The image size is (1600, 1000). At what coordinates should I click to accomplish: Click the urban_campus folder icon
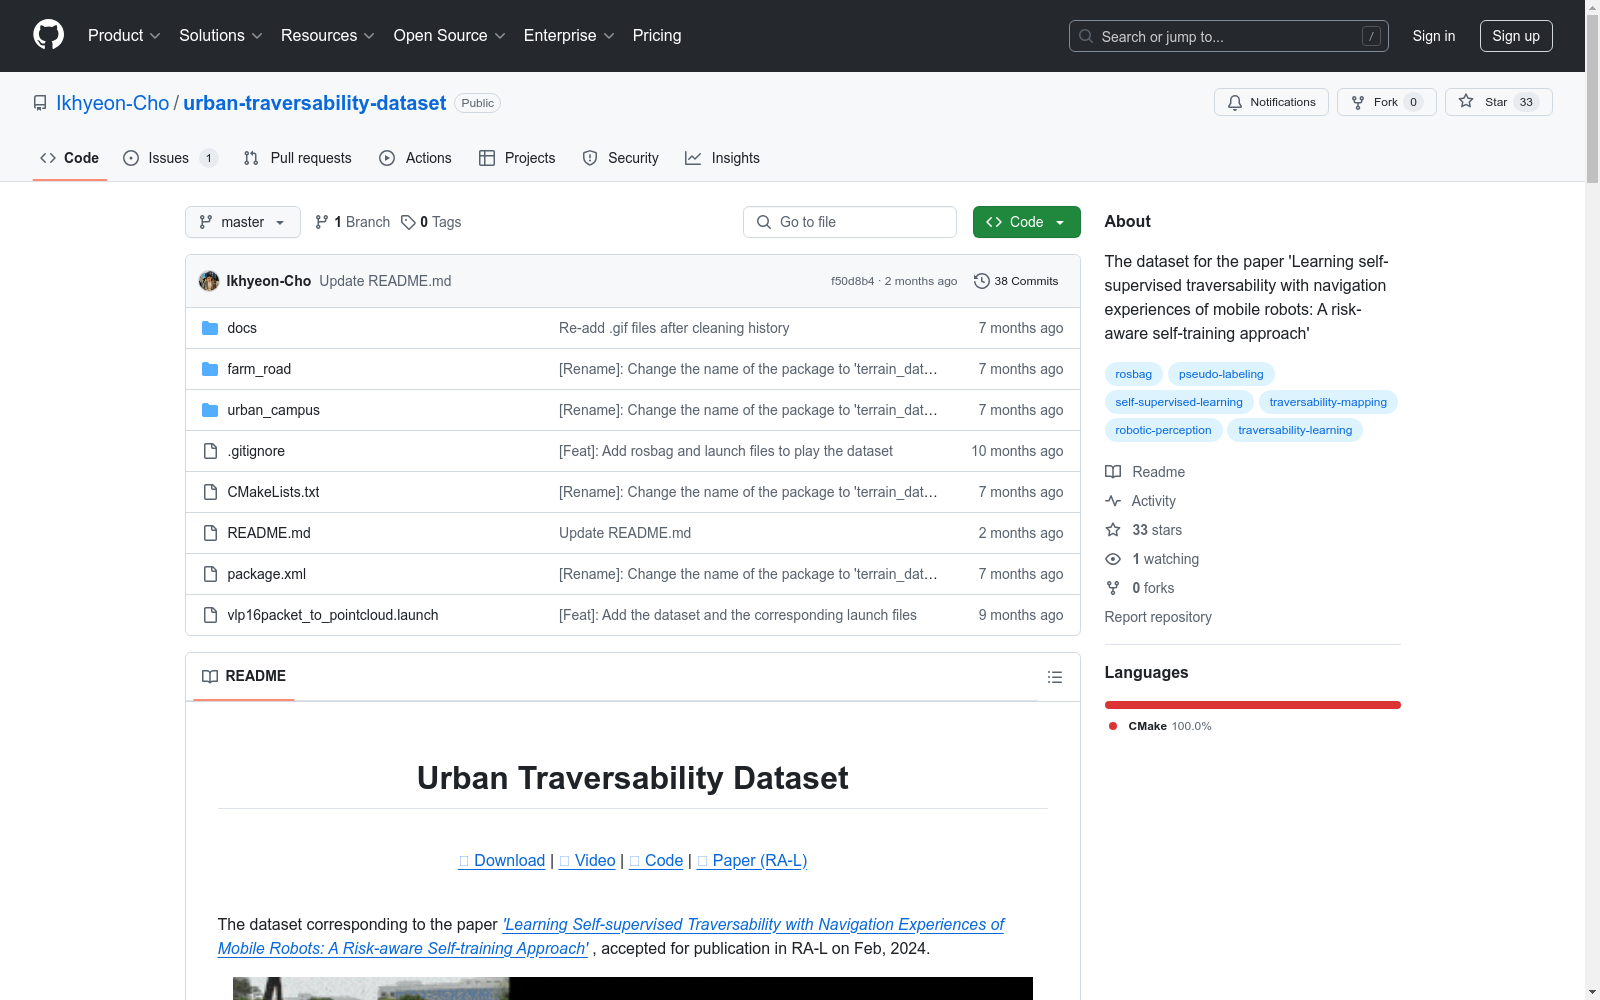(x=210, y=410)
